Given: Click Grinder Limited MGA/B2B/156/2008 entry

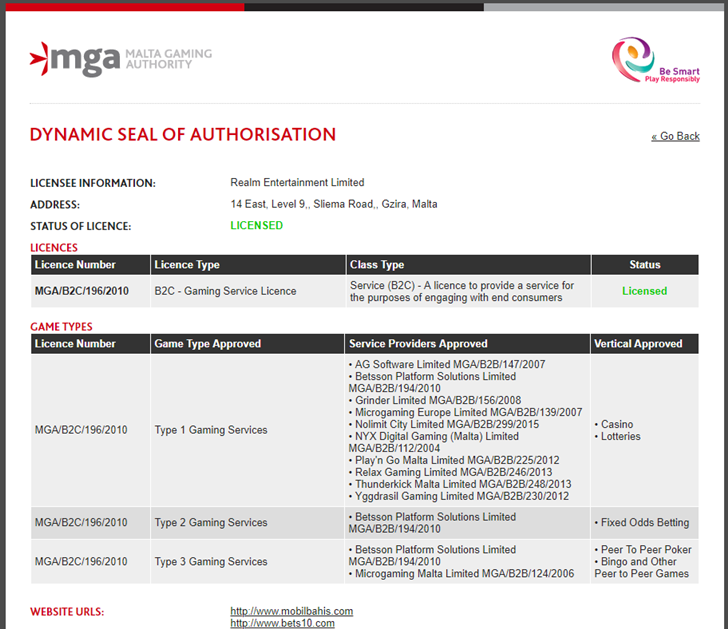Looking at the screenshot, I should coord(435,400).
